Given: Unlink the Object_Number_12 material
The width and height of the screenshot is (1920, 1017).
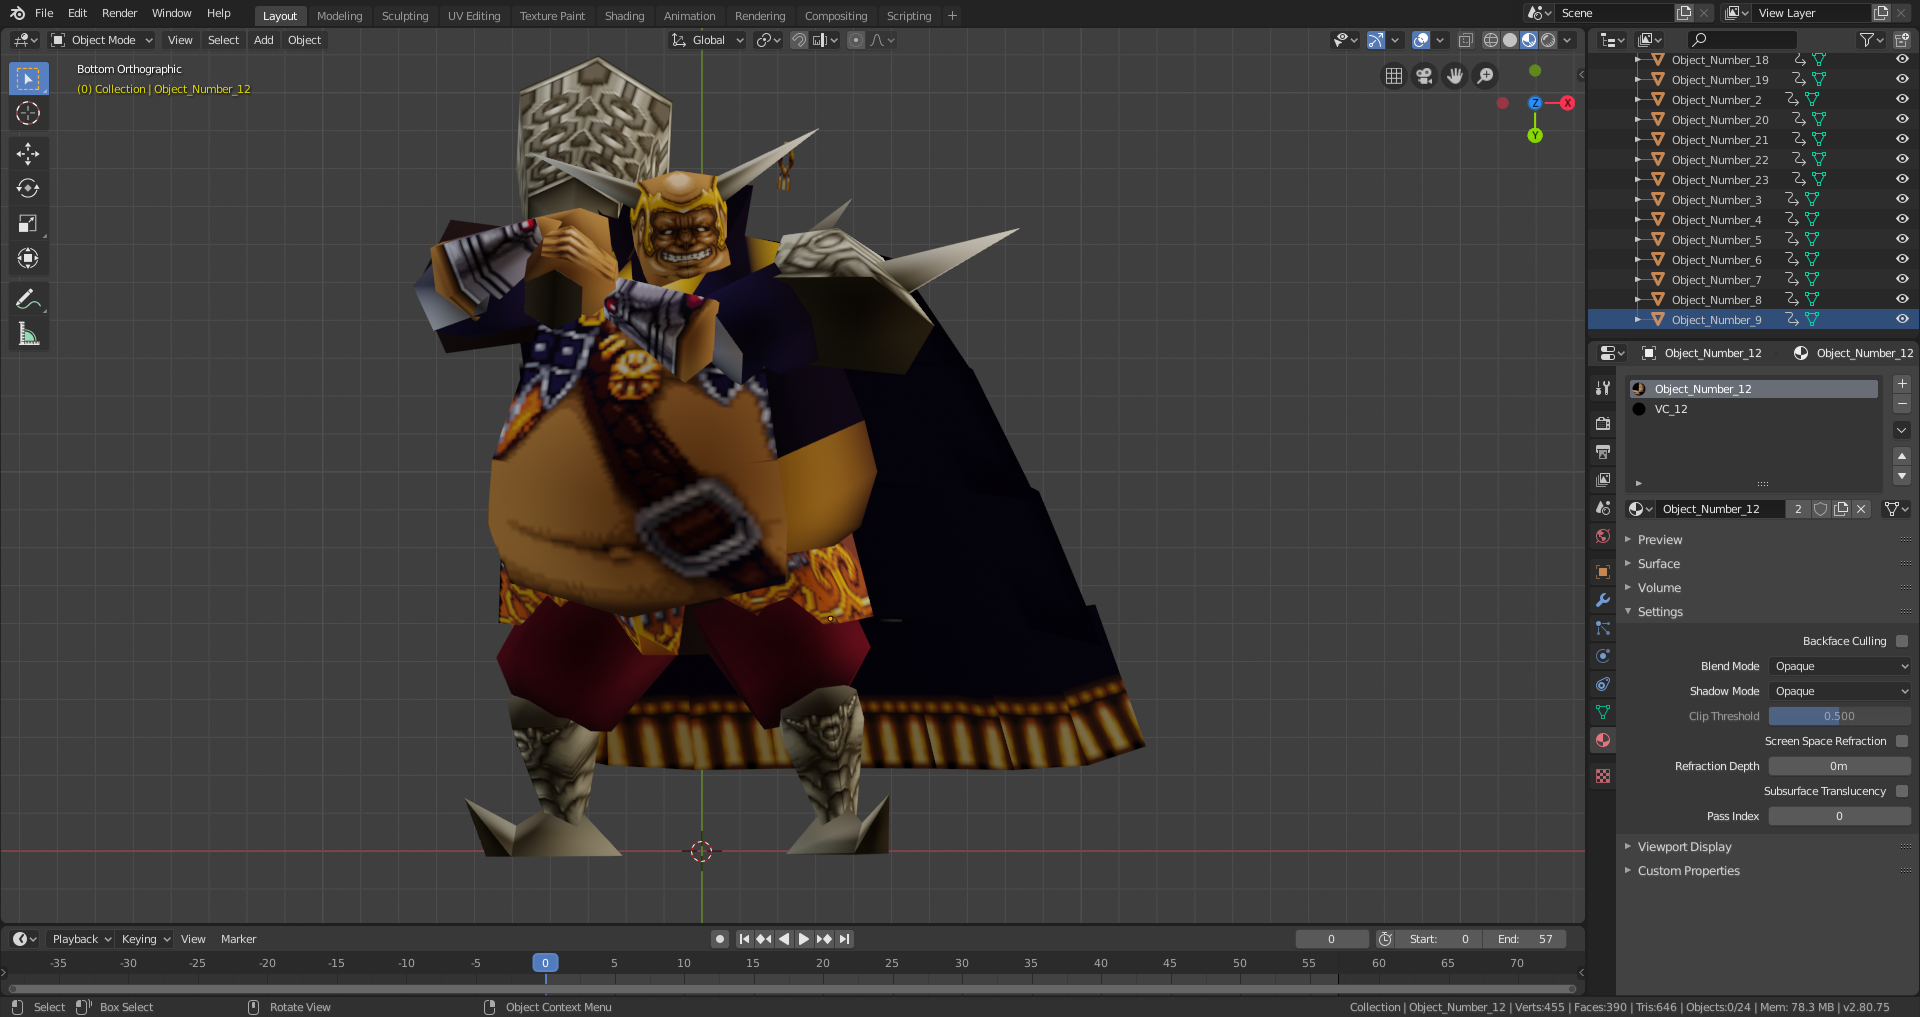Looking at the screenshot, I should point(1861,509).
